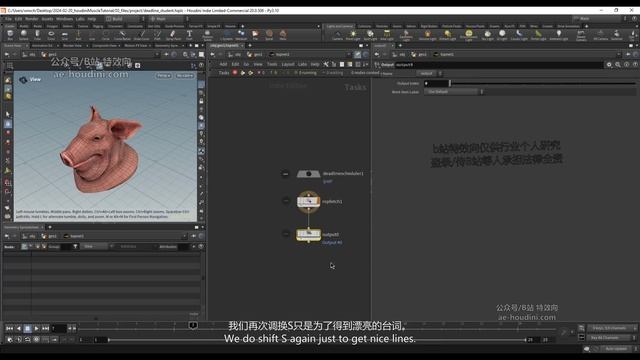640x360 pixels.
Task: Select the Spiral shelf tool
Action: tap(269, 35)
